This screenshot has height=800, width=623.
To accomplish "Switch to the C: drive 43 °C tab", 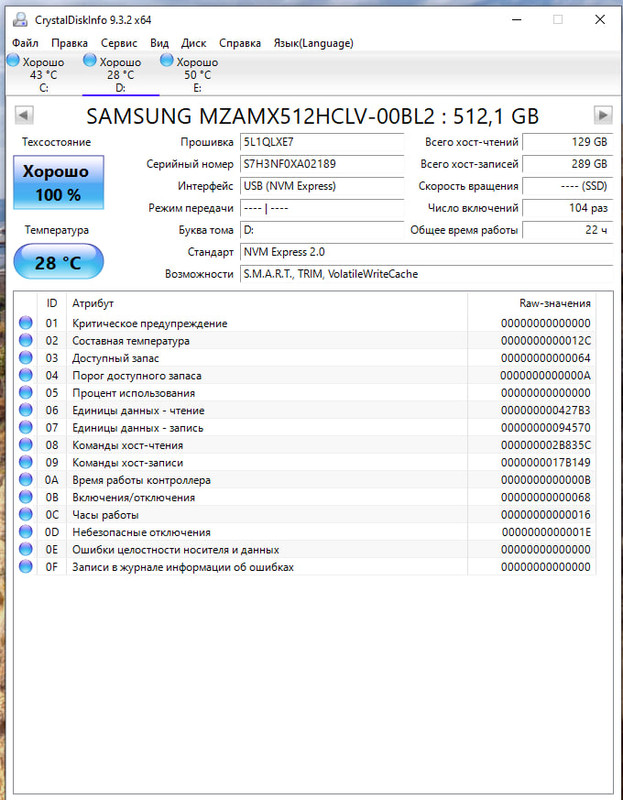I will [x=44, y=74].
